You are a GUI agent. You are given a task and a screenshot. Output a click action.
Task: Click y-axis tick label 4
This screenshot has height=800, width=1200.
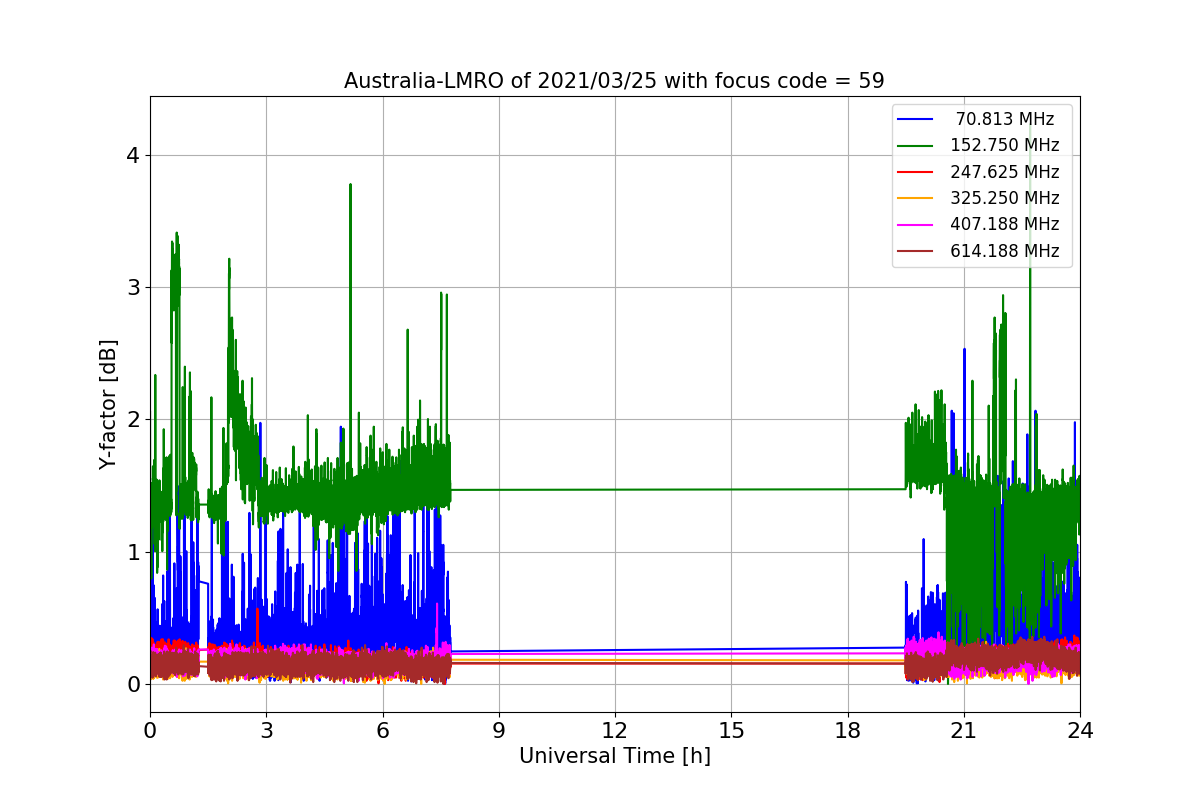(x=133, y=155)
